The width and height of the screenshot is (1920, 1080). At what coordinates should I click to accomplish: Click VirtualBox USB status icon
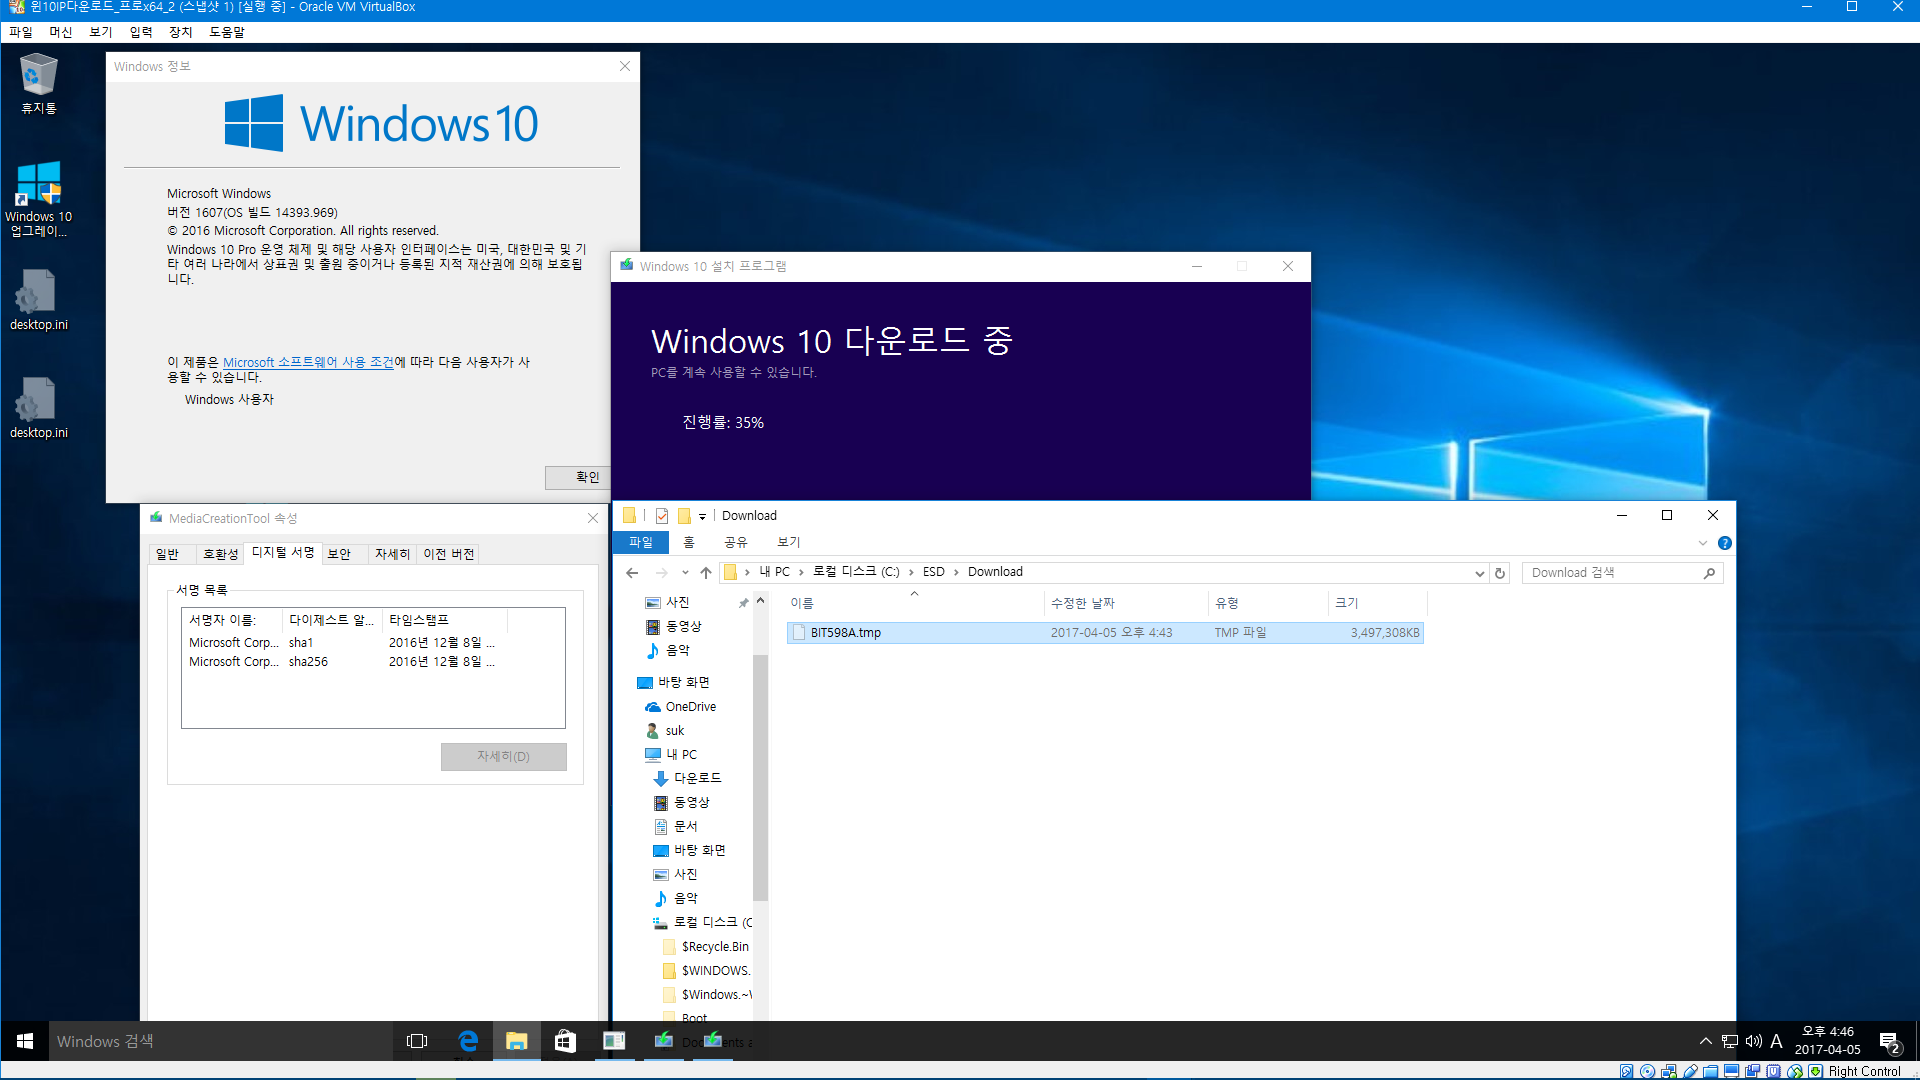1689,1071
